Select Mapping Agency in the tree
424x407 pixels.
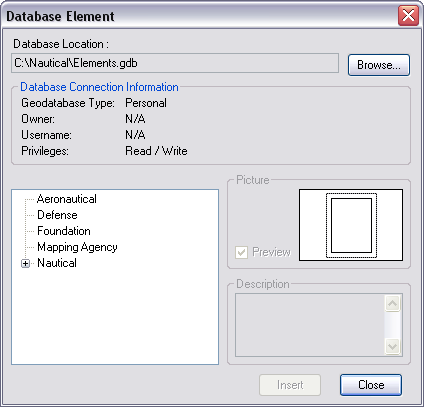[77, 247]
